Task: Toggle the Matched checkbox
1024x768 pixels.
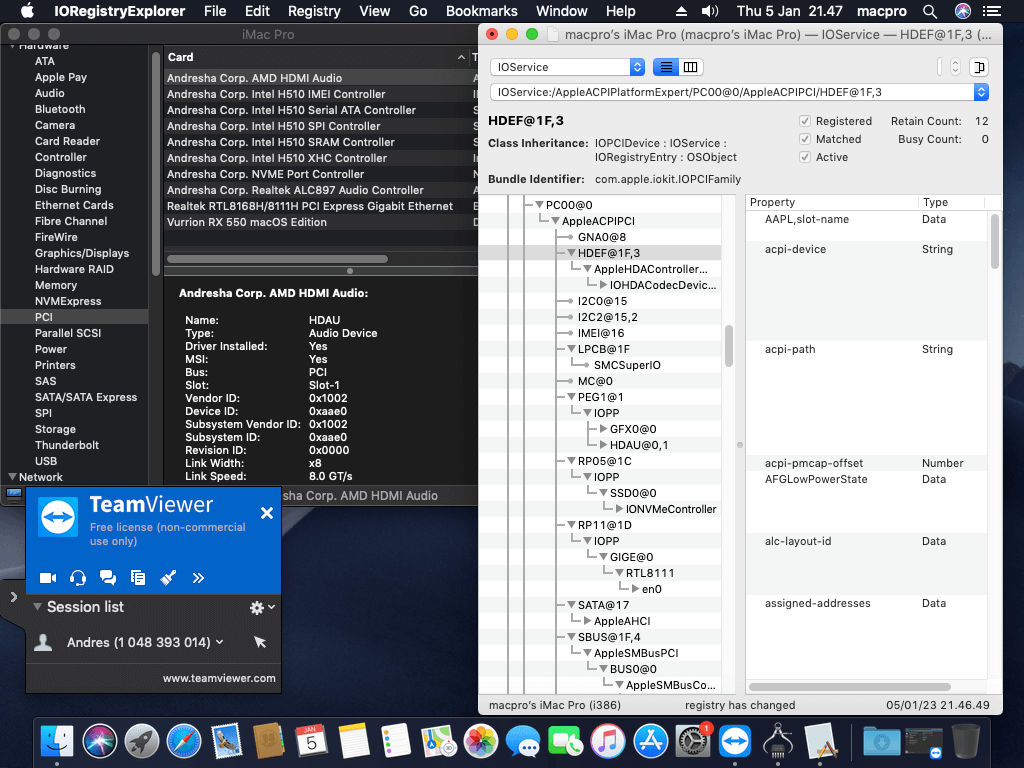Action: coord(805,139)
